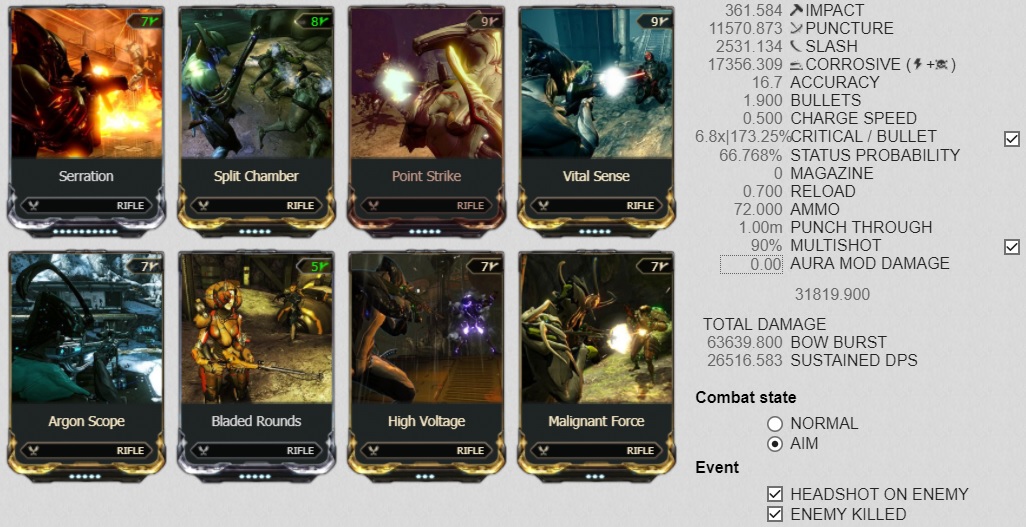Select the Malignant Force mod card
The width and height of the screenshot is (1026, 527).
pos(596,367)
